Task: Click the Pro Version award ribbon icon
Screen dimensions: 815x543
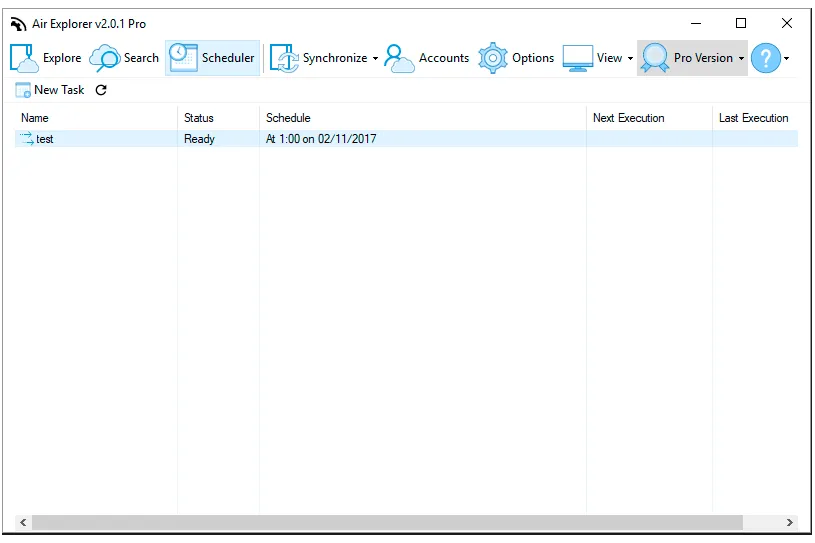Action: tap(654, 58)
